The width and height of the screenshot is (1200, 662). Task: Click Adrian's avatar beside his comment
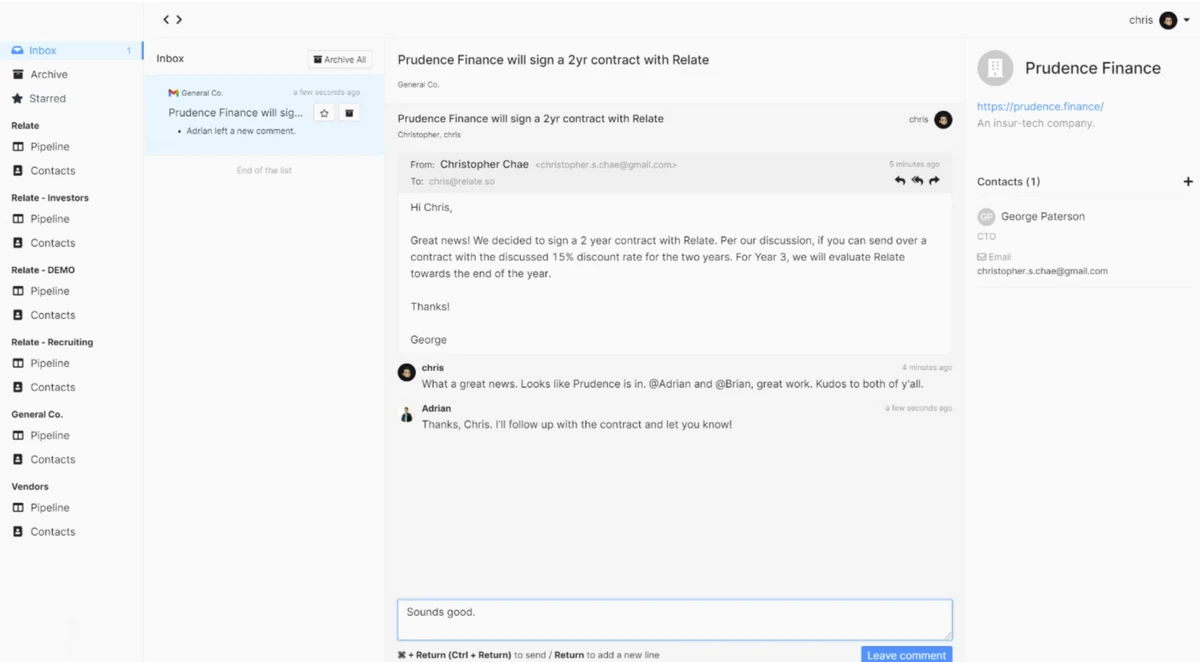point(406,414)
